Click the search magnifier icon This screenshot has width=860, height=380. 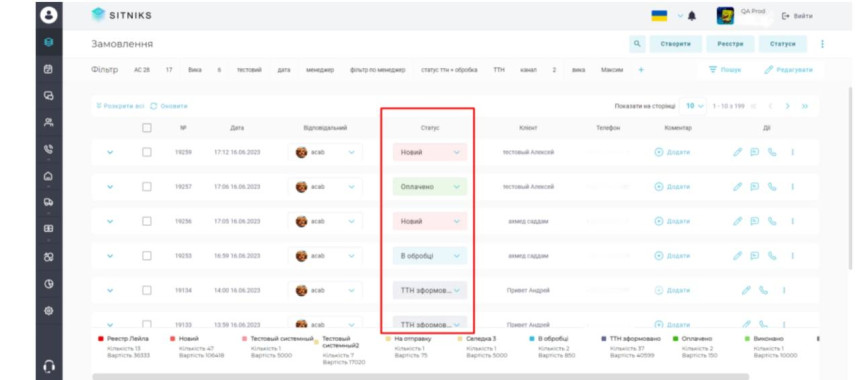click(637, 44)
